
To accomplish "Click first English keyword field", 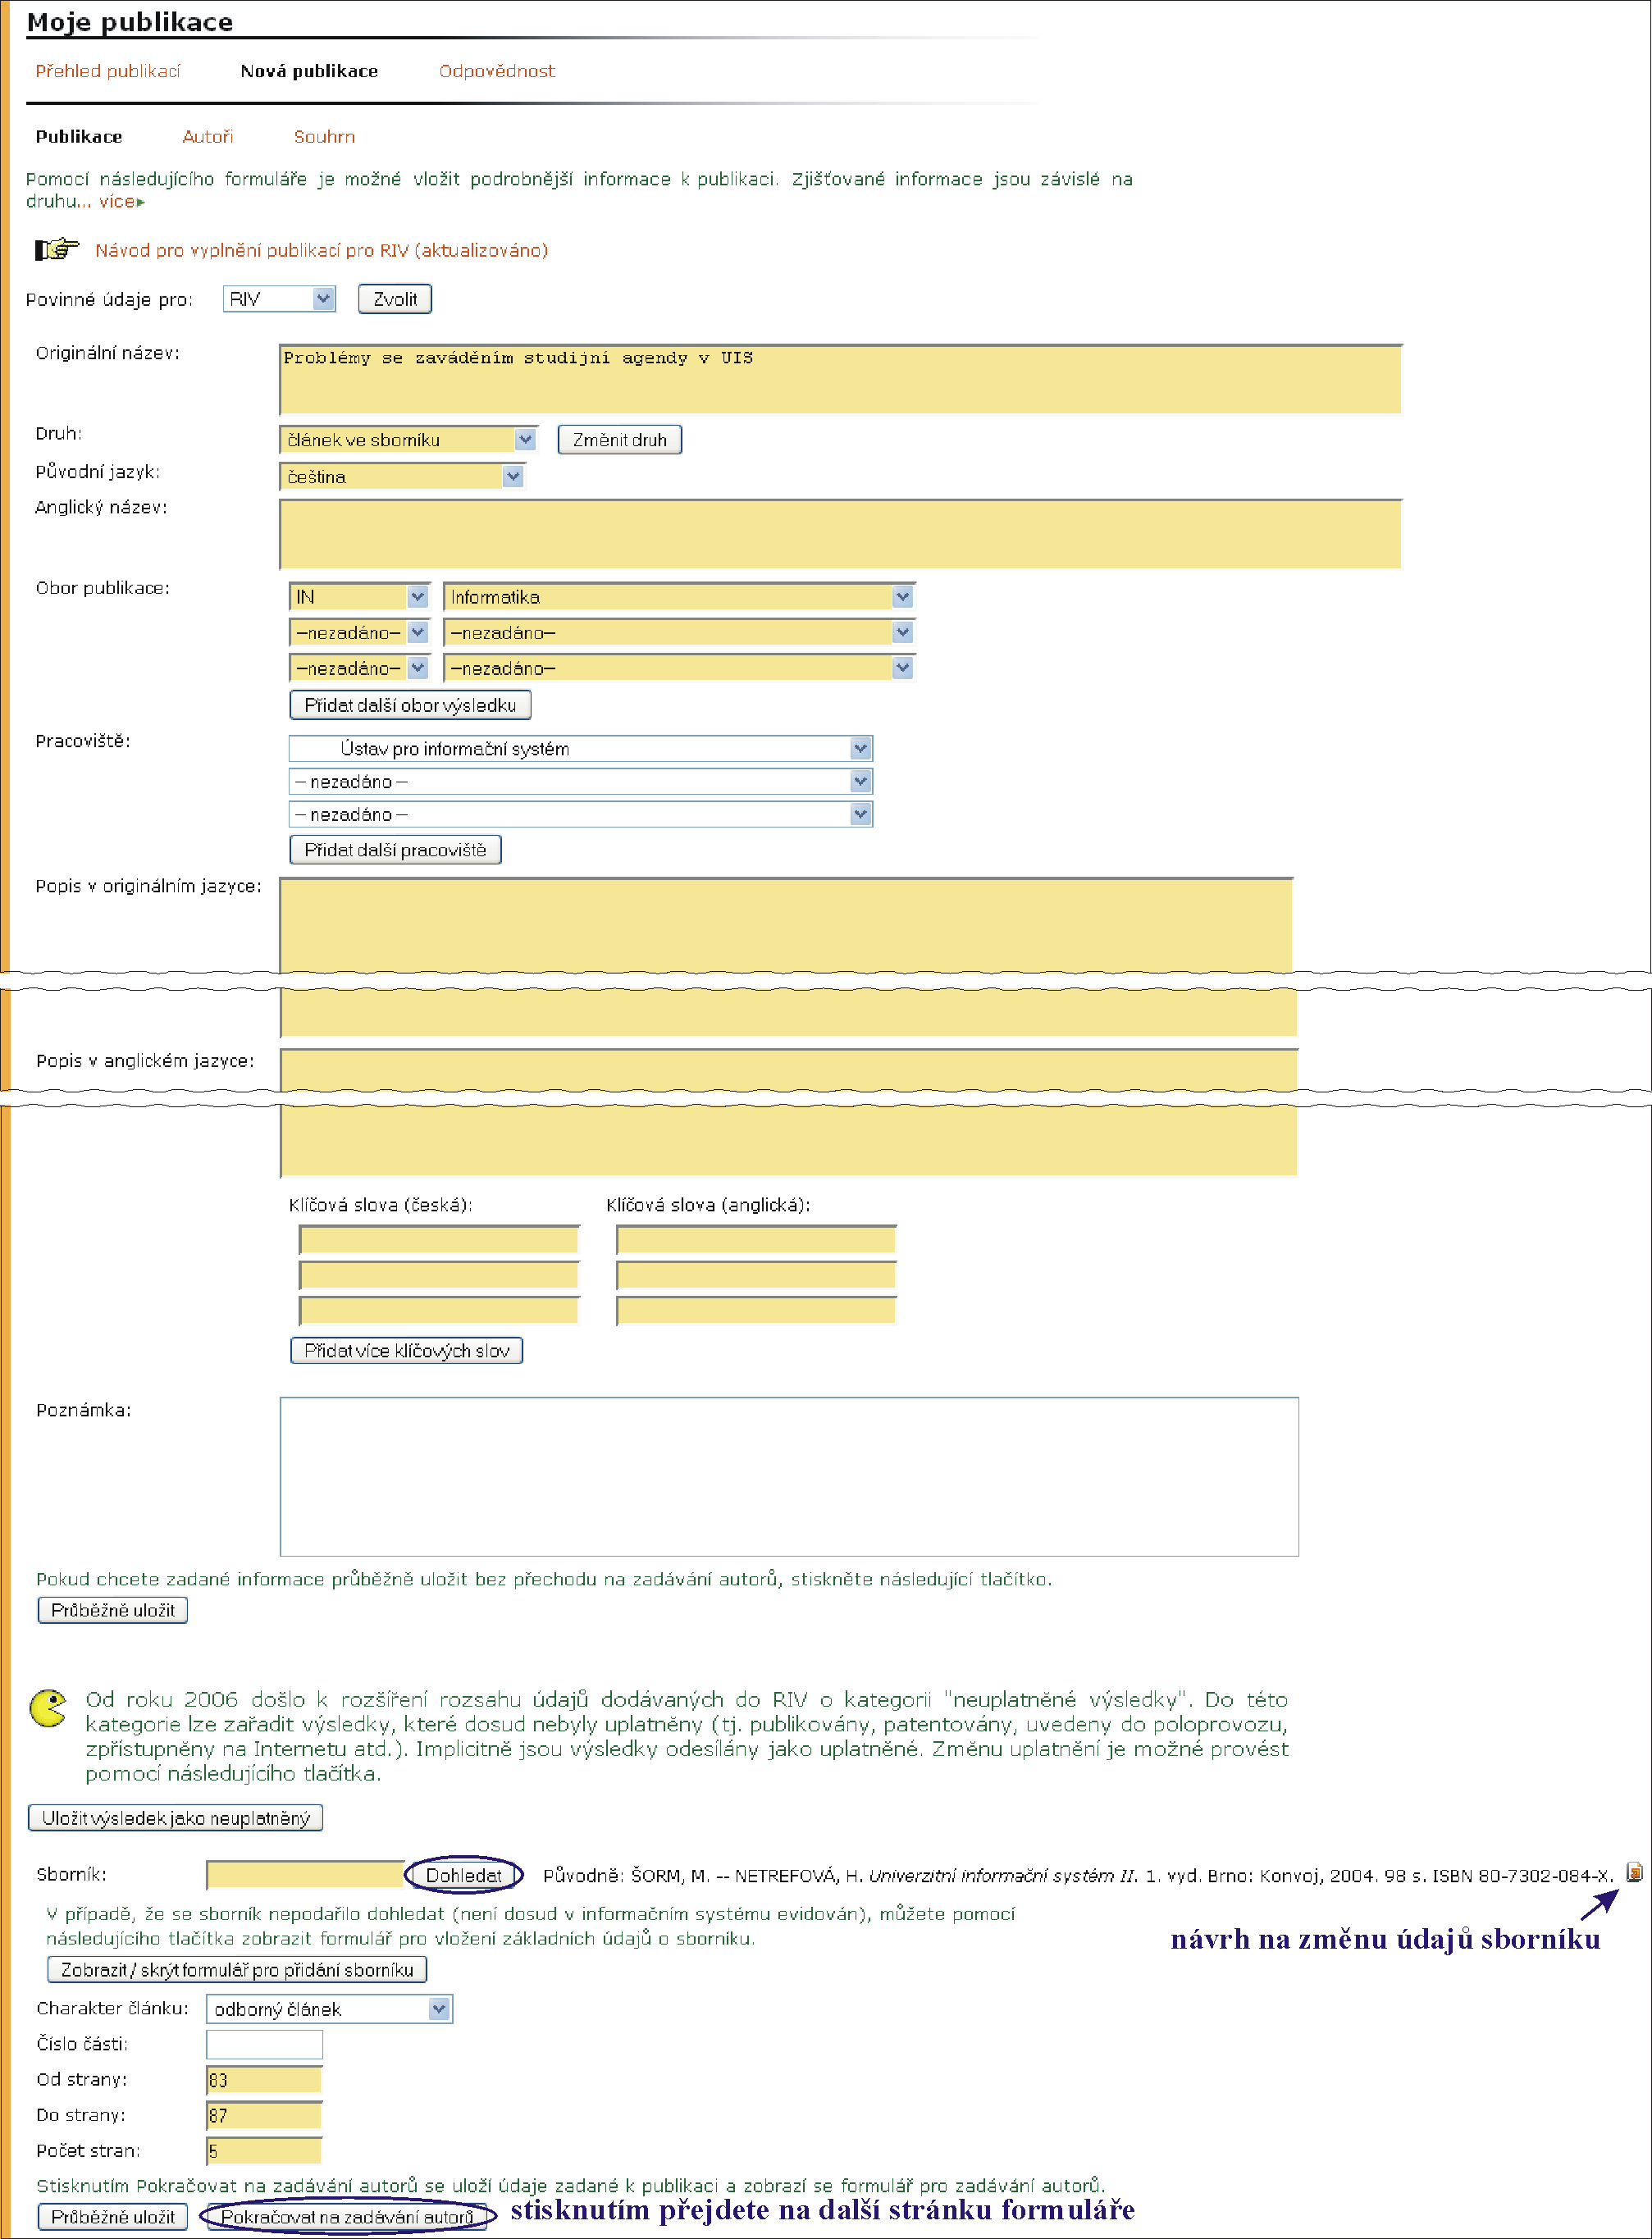I will [x=756, y=1240].
